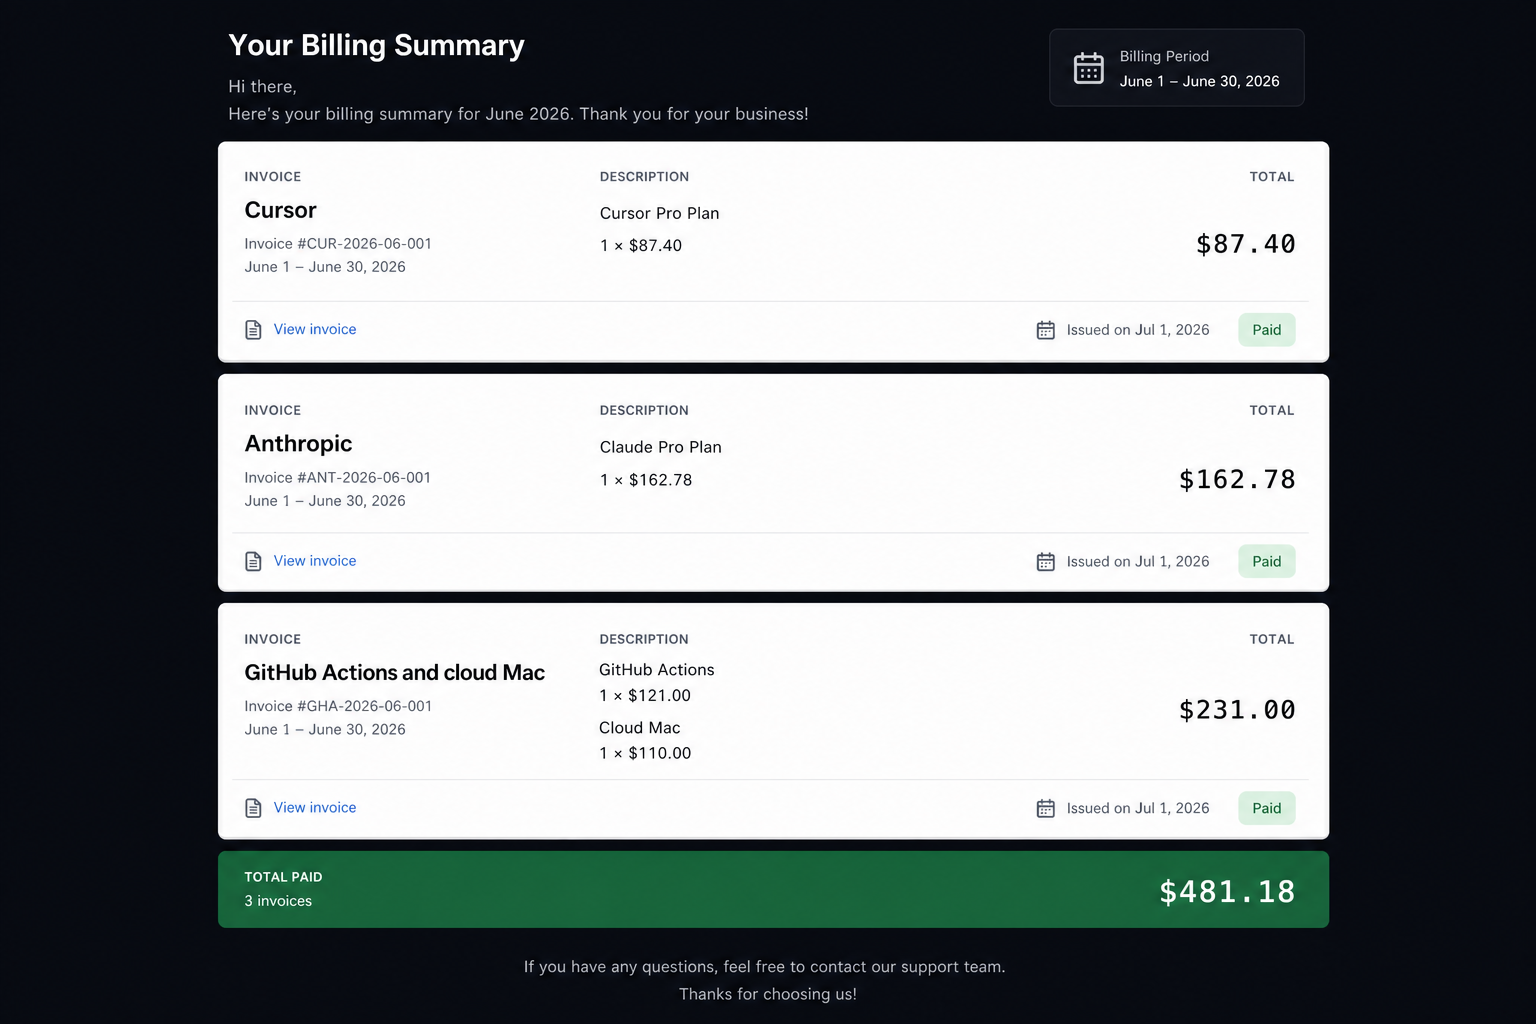Click the $87.40 total amount
The image size is (1536, 1024).
click(x=1245, y=244)
